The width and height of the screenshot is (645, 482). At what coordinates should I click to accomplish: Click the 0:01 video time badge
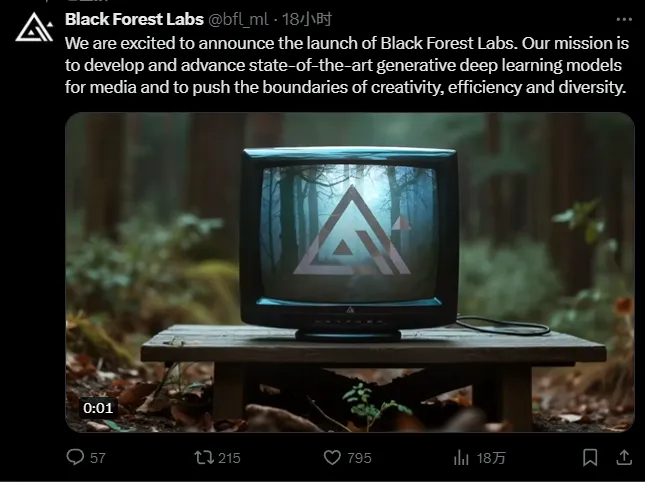[x=98, y=408]
